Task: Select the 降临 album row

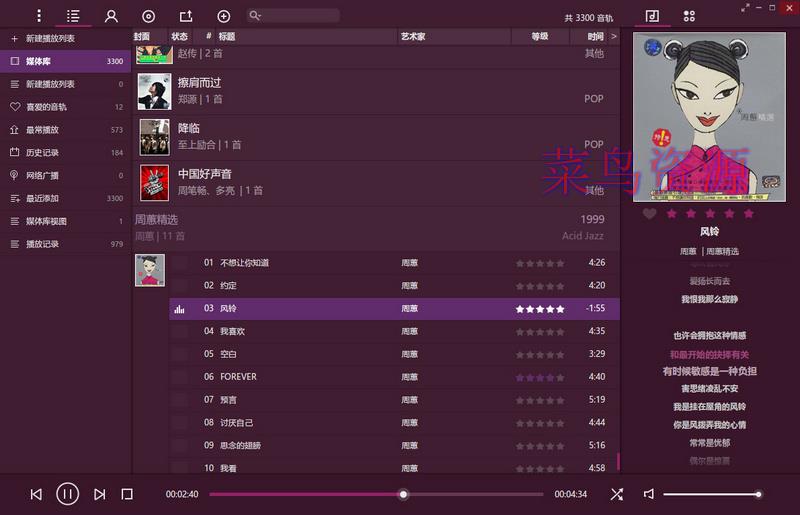Action: pos(376,137)
